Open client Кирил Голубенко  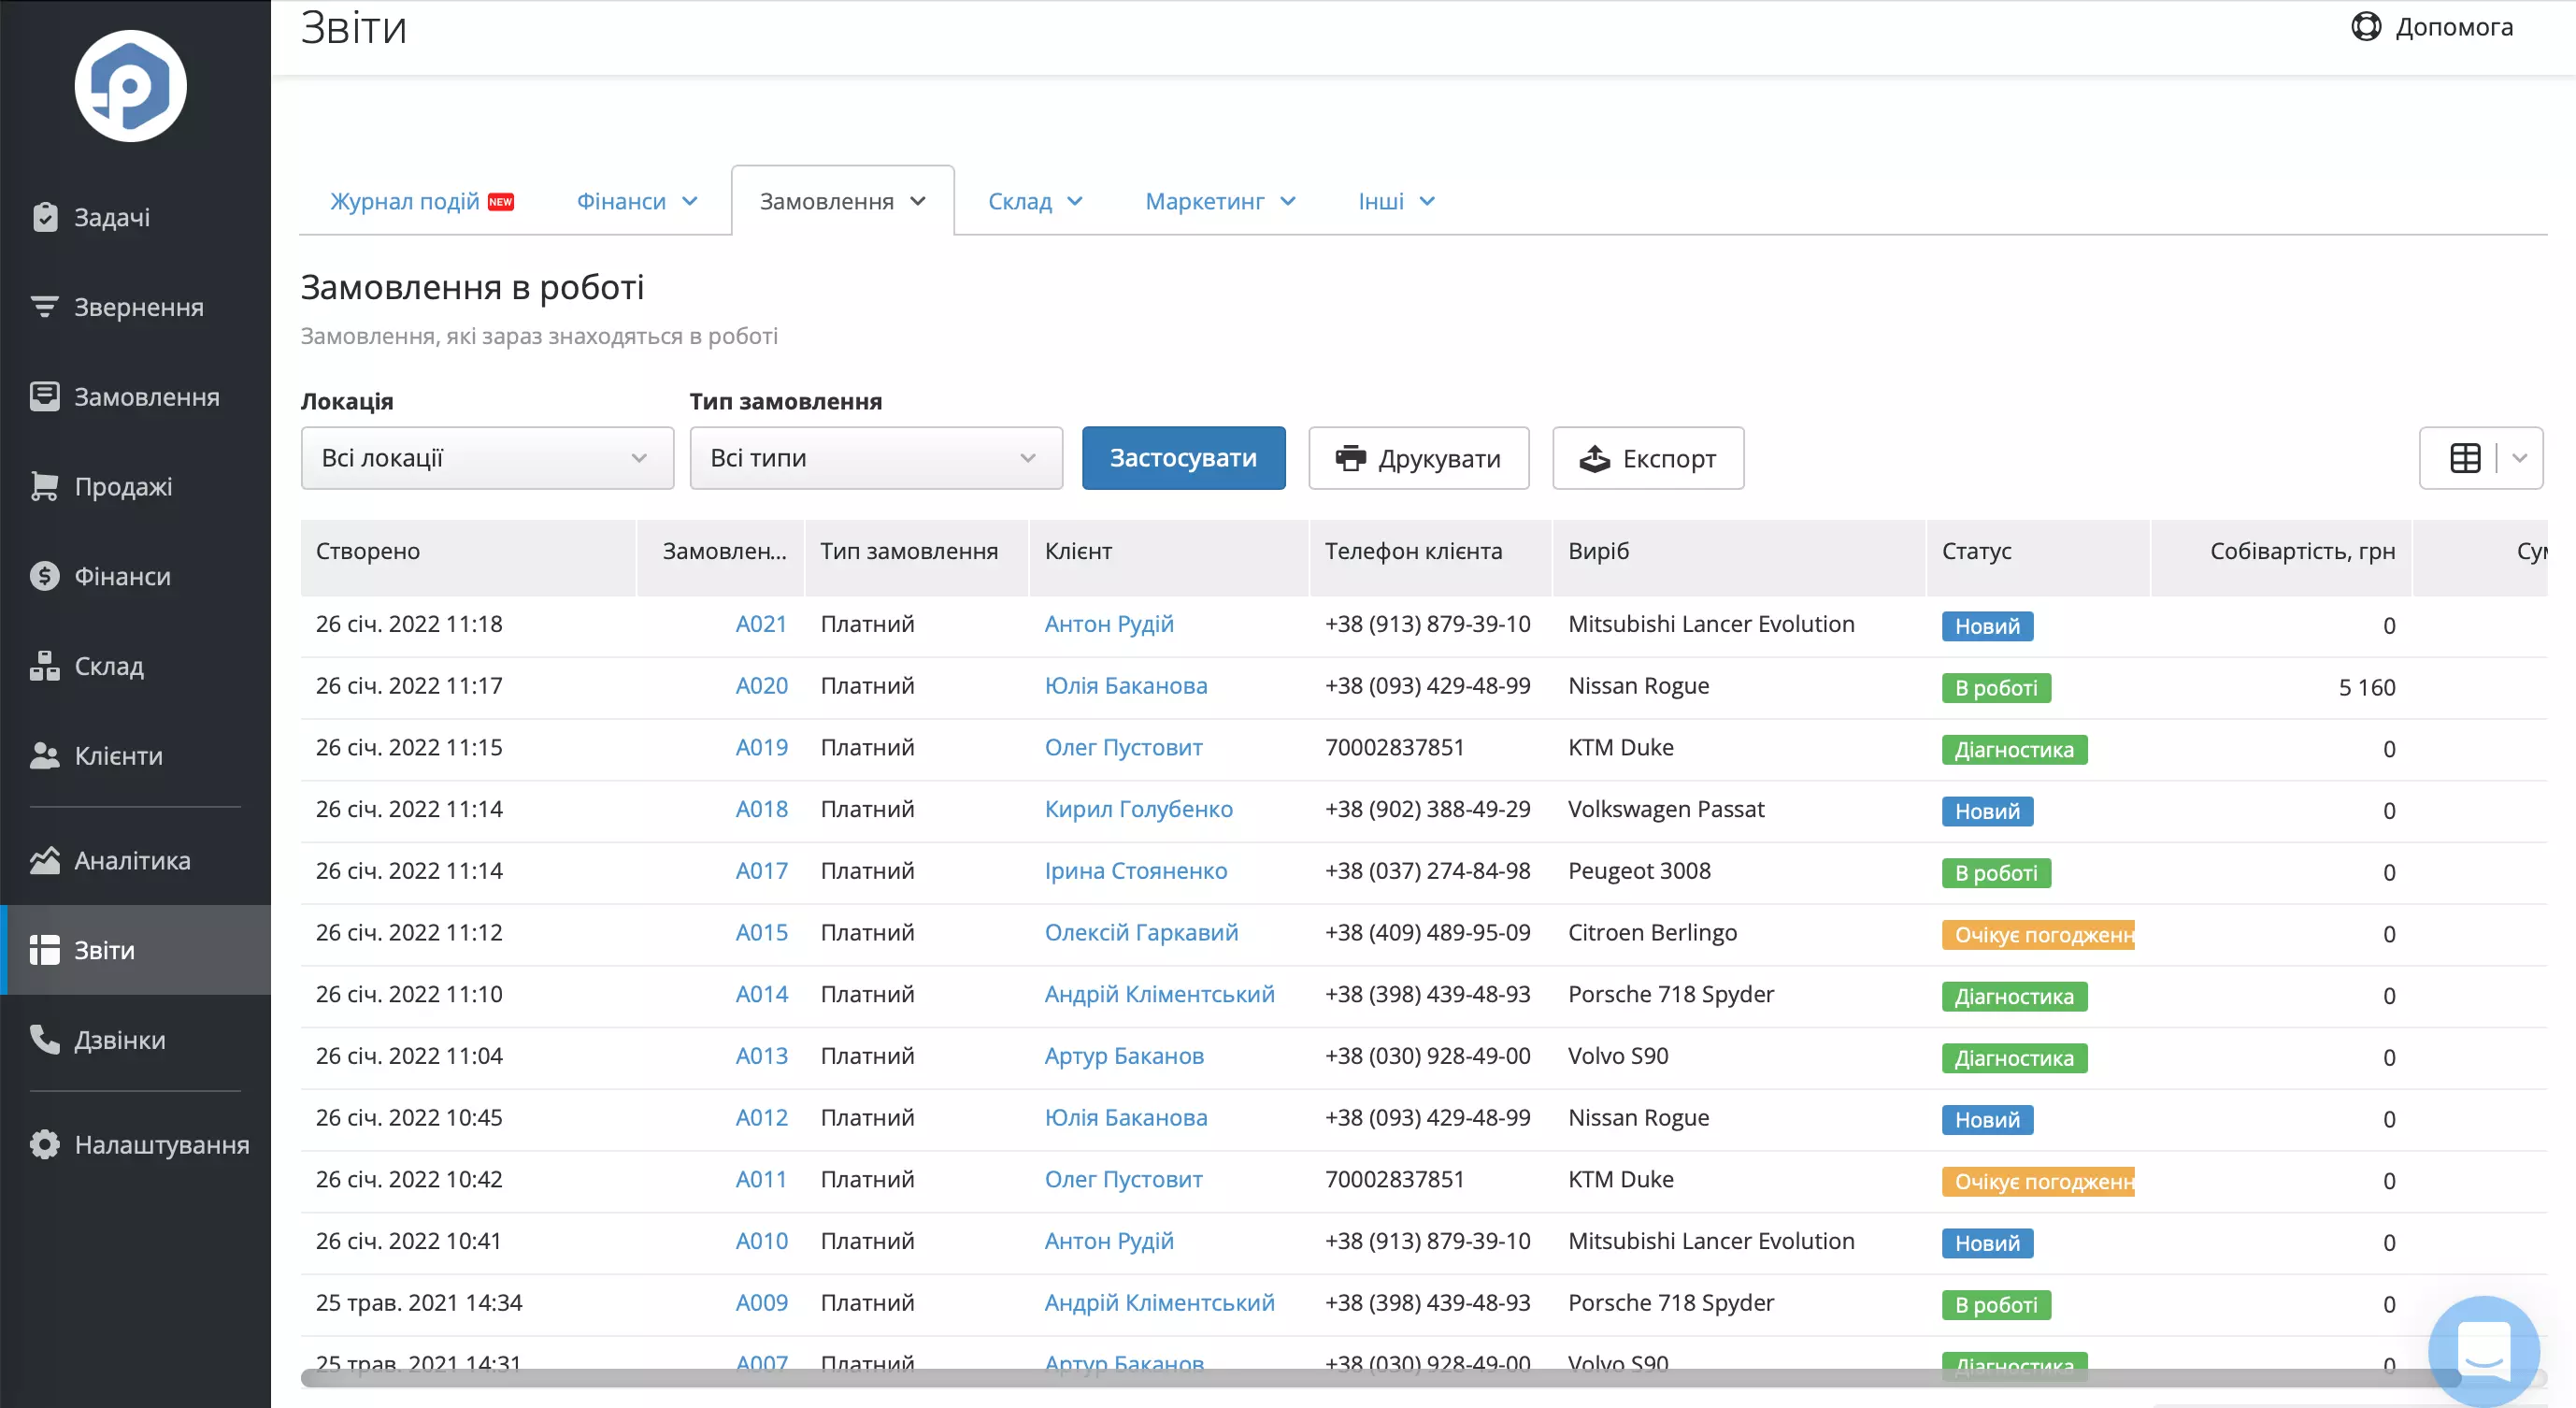(1138, 809)
